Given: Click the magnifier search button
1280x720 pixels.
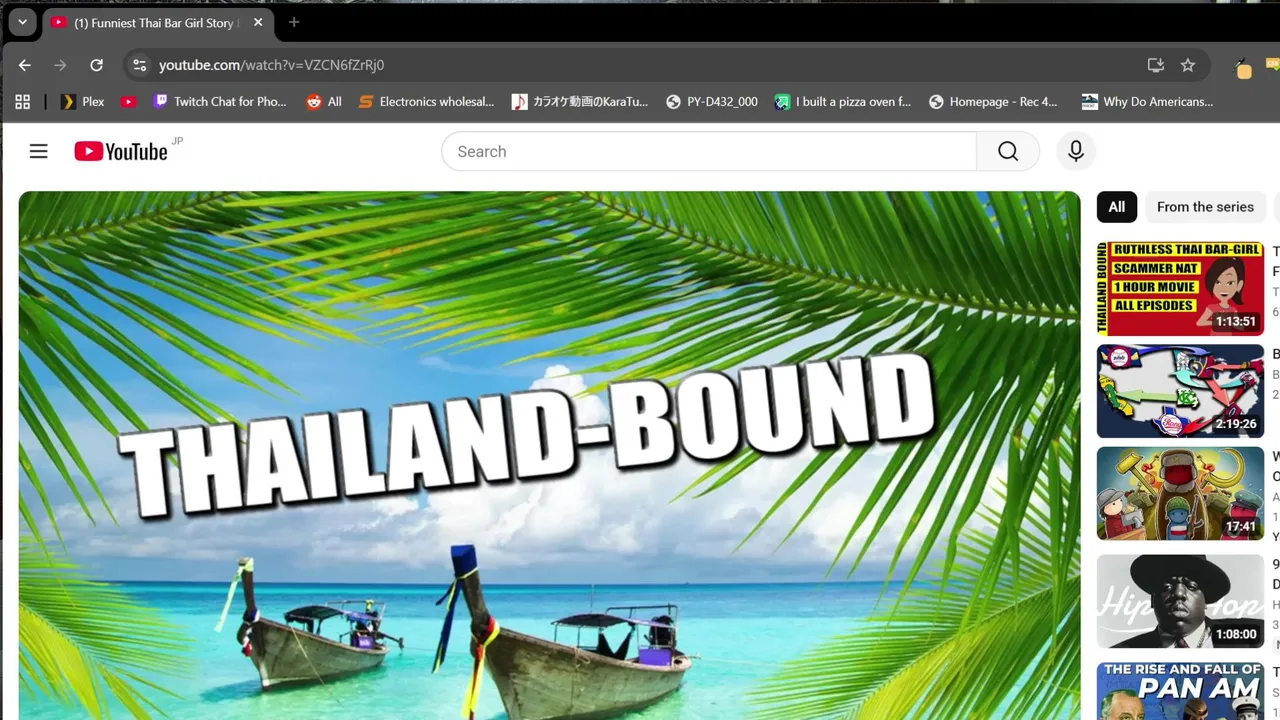Looking at the screenshot, I should click(x=1008, y=151).
